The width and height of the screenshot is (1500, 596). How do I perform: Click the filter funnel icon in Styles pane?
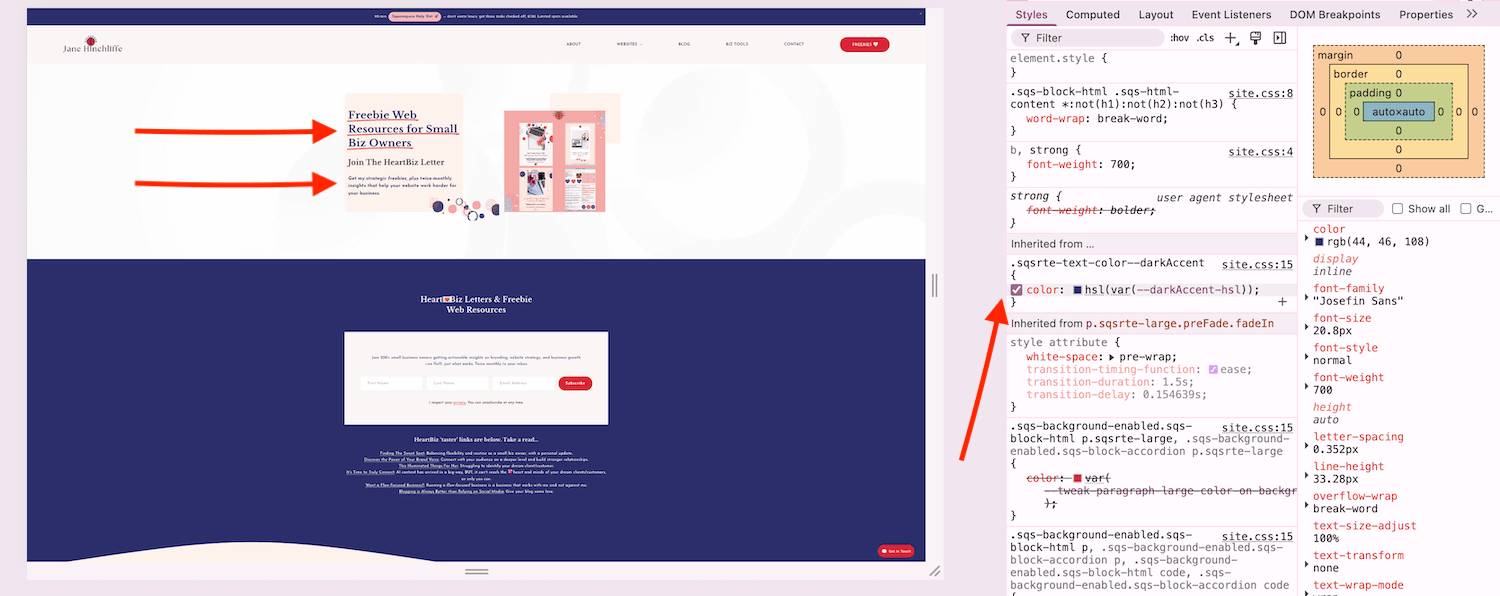click(x=1025, y=37)
